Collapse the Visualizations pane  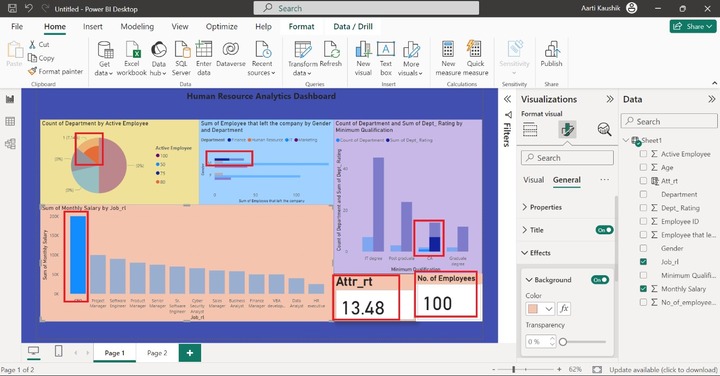(x=610, y=99)
